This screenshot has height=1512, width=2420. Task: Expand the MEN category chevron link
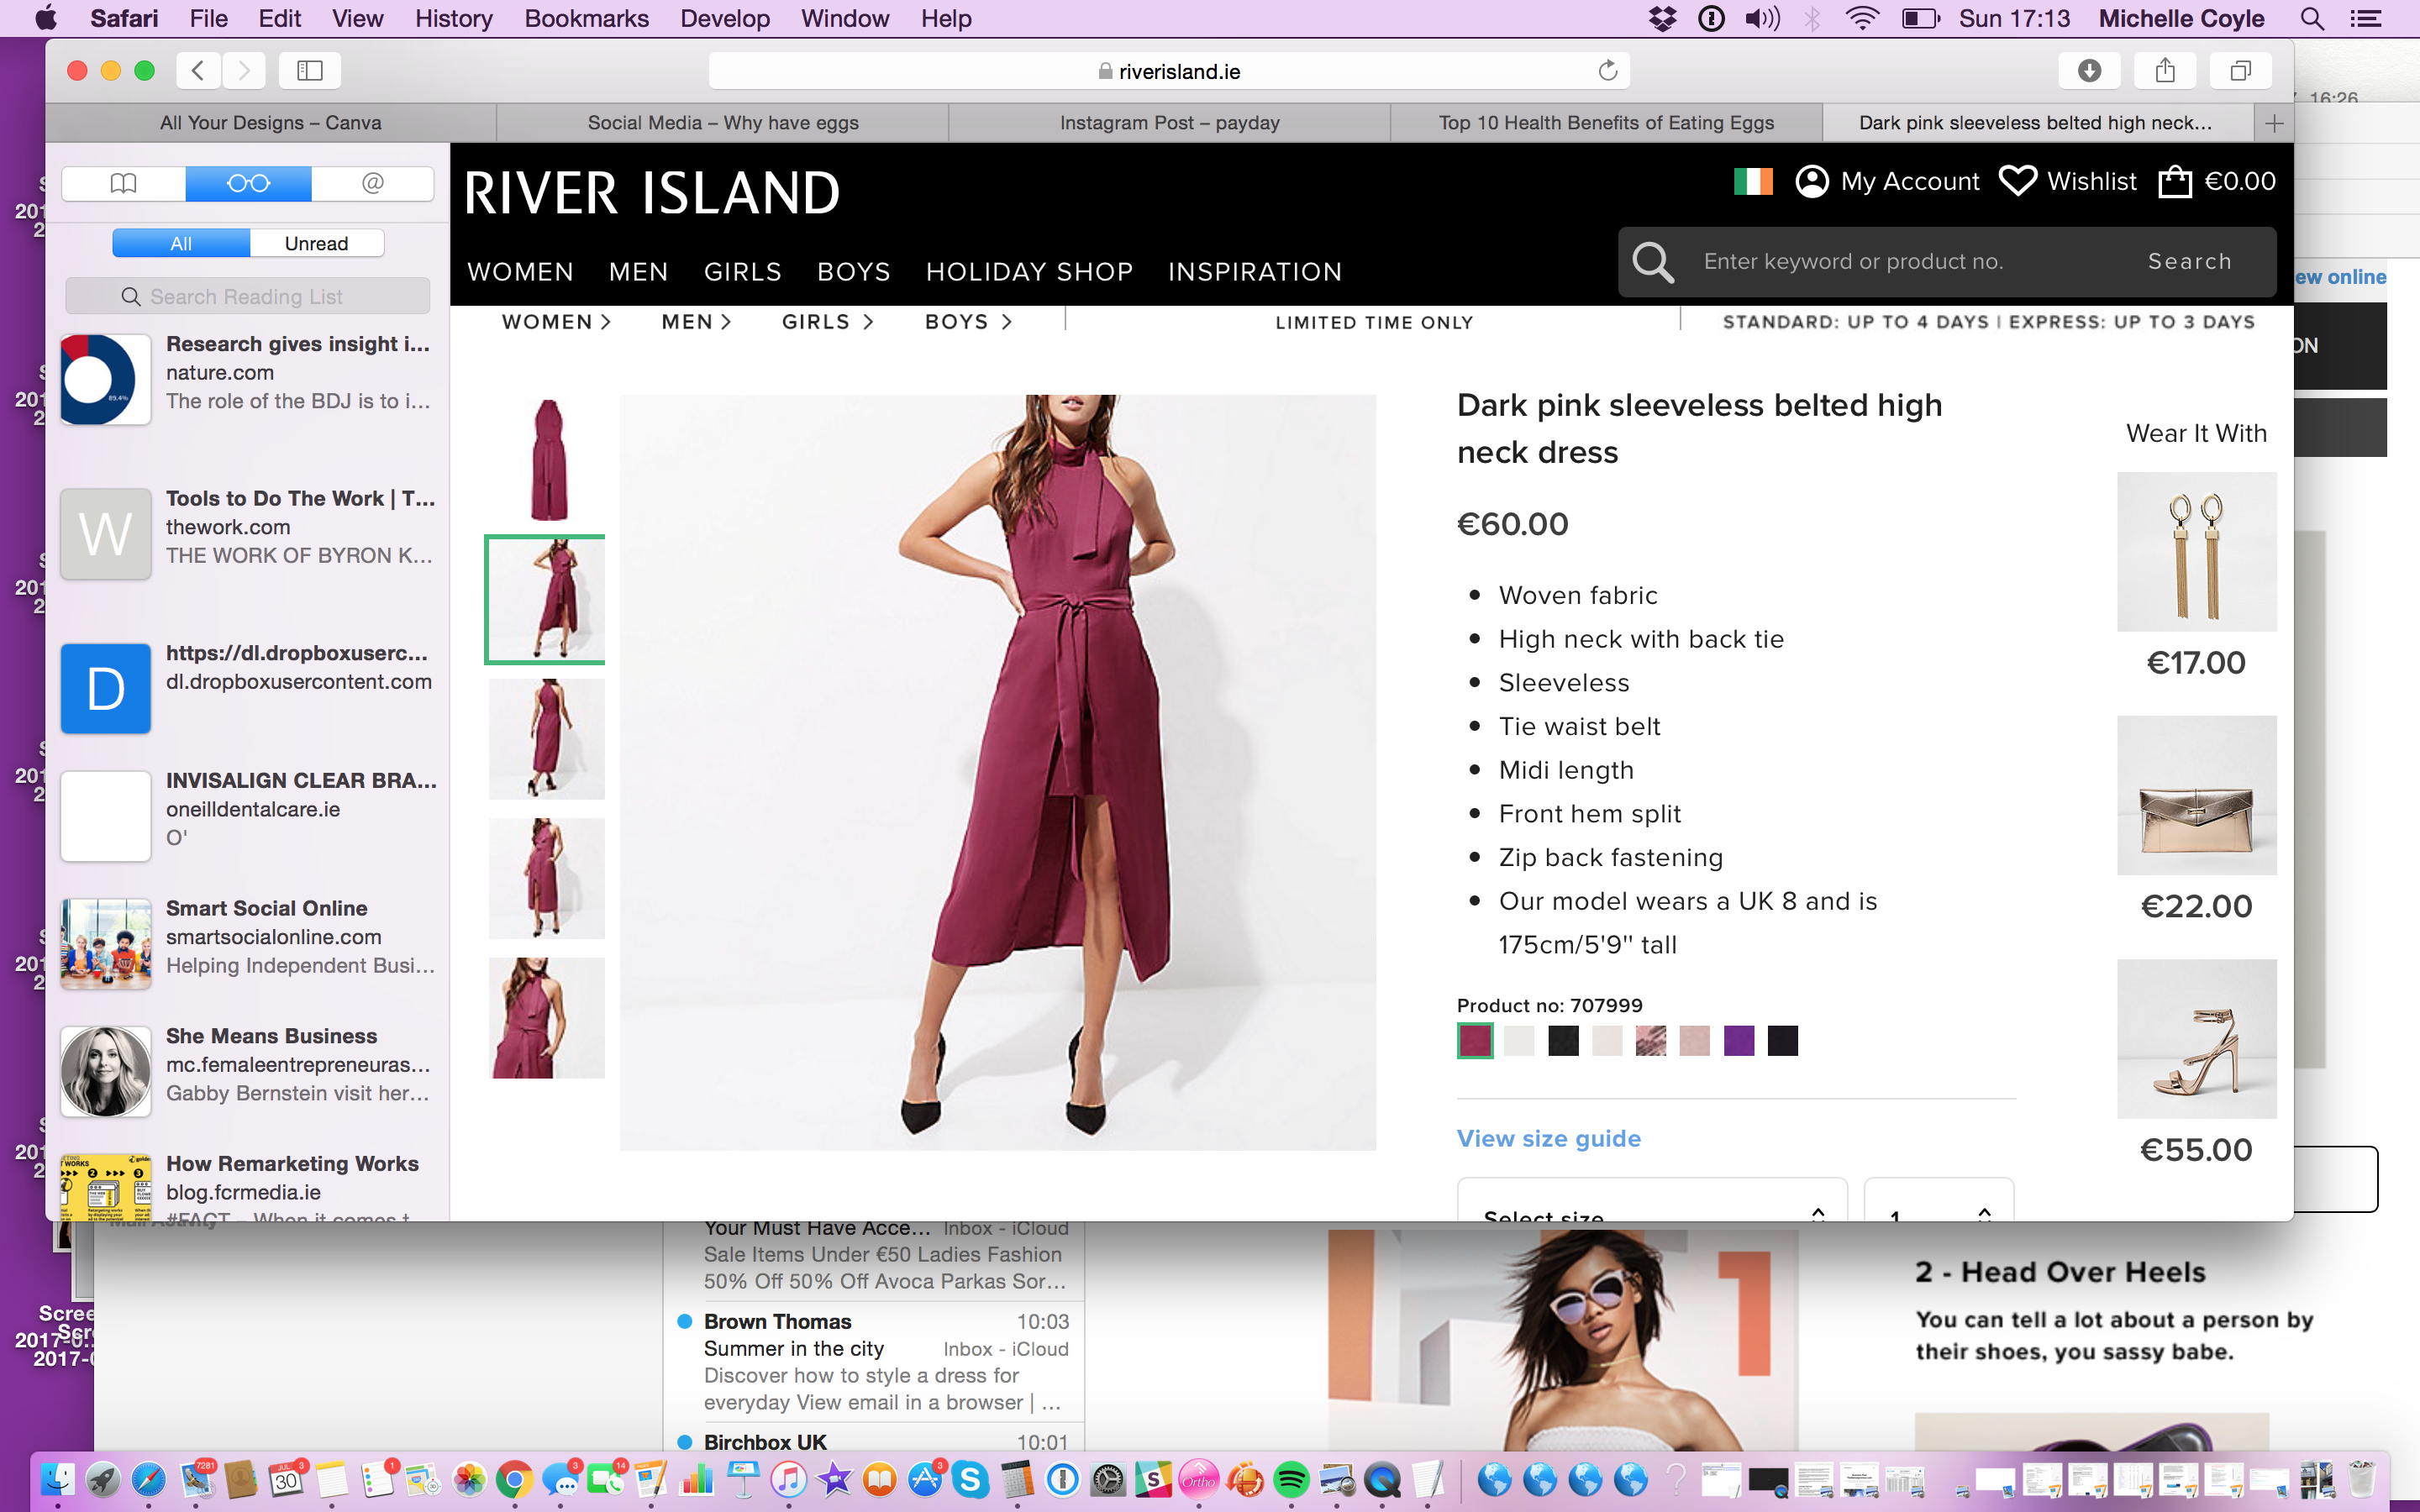696,322
